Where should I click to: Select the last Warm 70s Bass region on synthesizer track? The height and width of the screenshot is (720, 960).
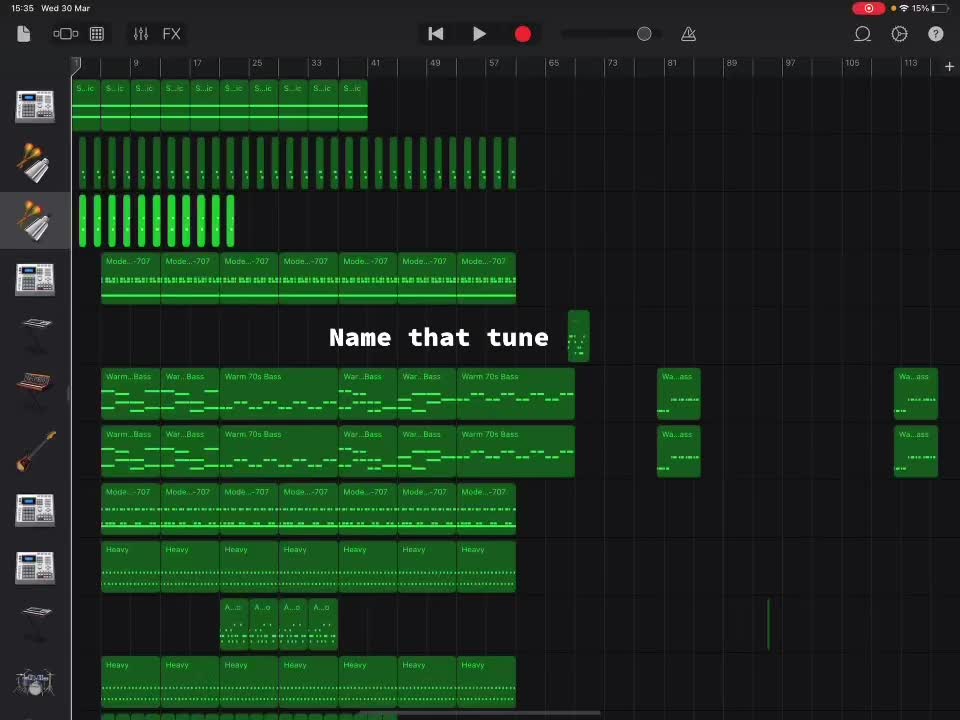tap(915, 394)
